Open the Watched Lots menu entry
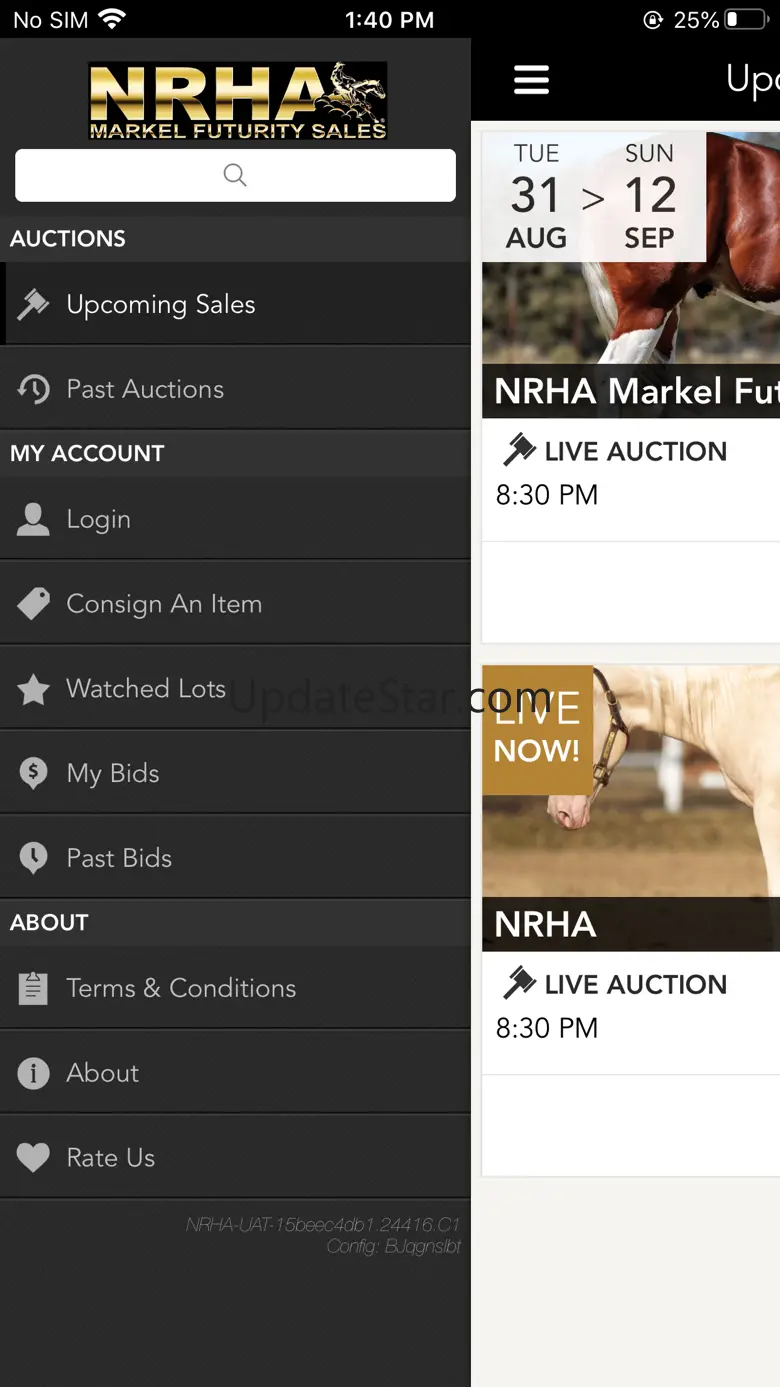This screenshot has height=1387, width=780. (146, 689)
